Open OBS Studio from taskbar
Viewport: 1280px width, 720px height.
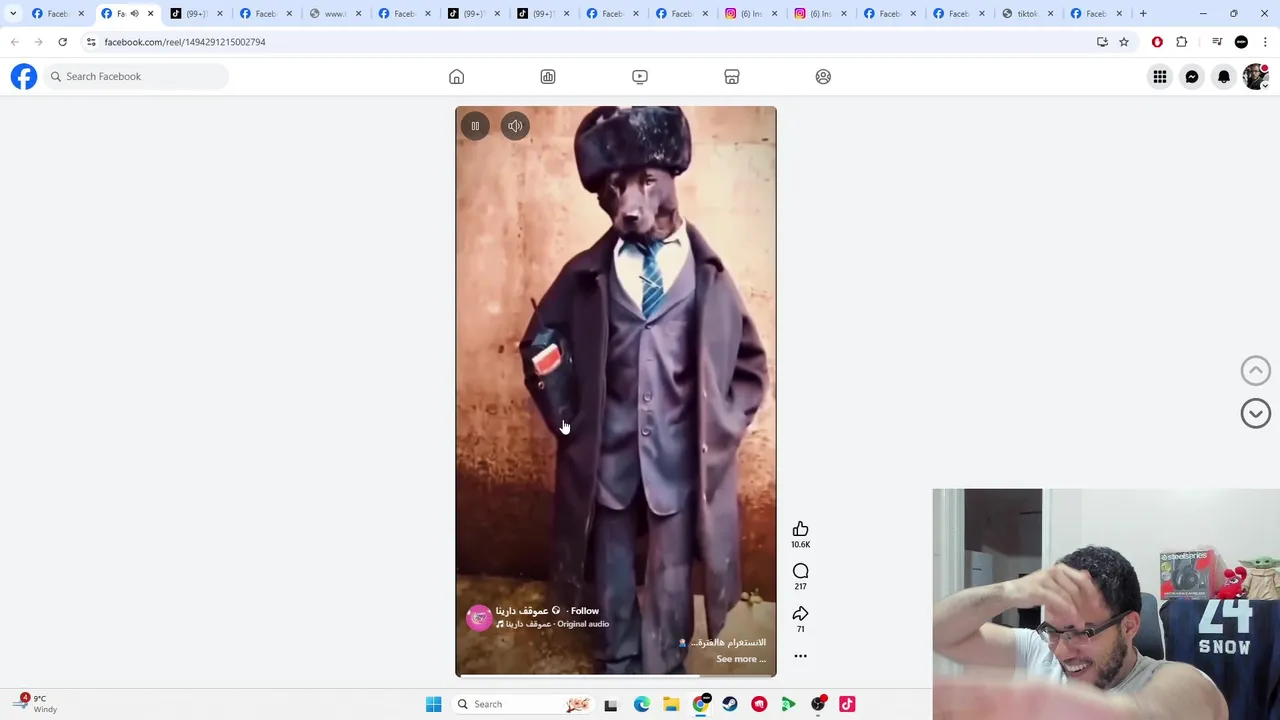point(818,704)
